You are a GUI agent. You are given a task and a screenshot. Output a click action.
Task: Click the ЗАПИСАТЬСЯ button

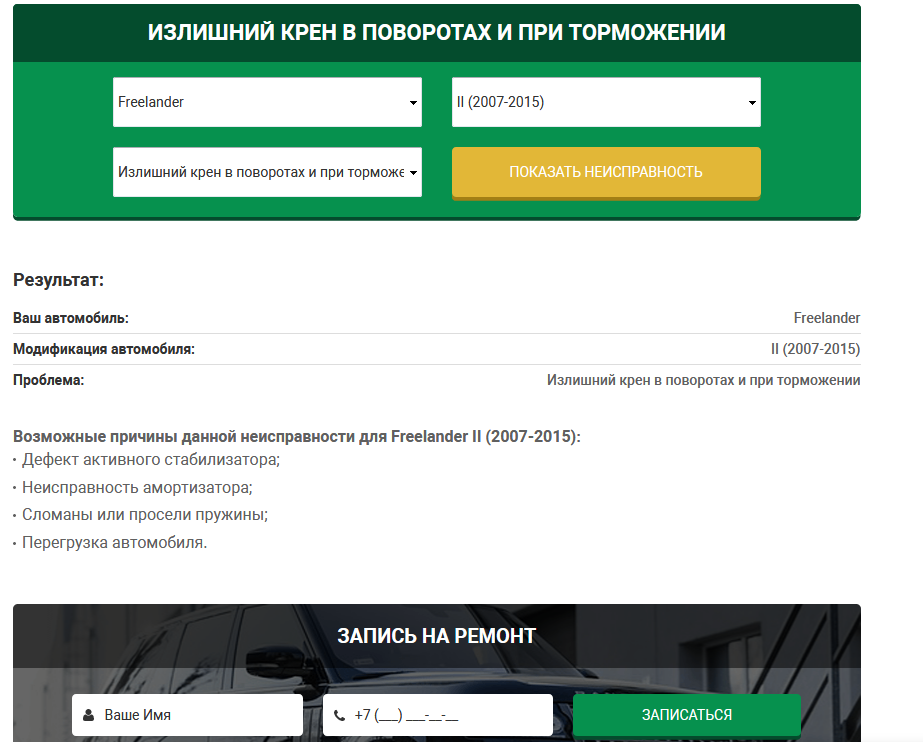tap(687, 715)
